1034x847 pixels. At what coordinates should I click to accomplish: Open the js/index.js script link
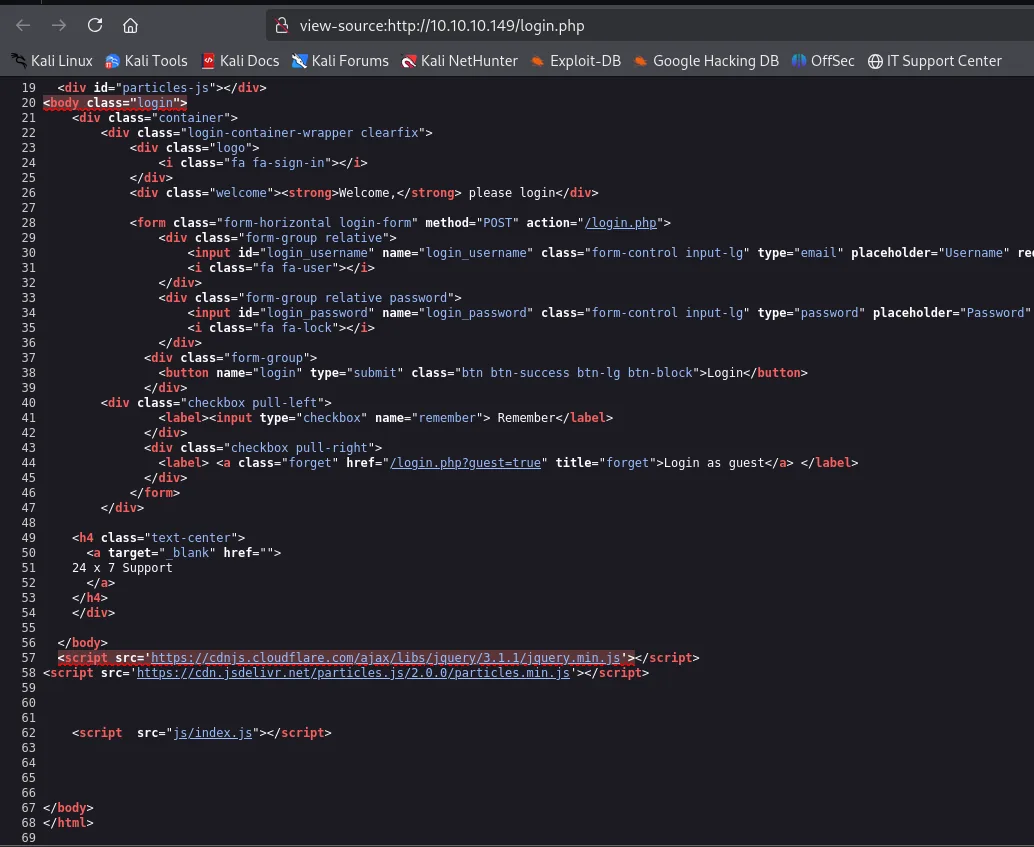point(212,733)
